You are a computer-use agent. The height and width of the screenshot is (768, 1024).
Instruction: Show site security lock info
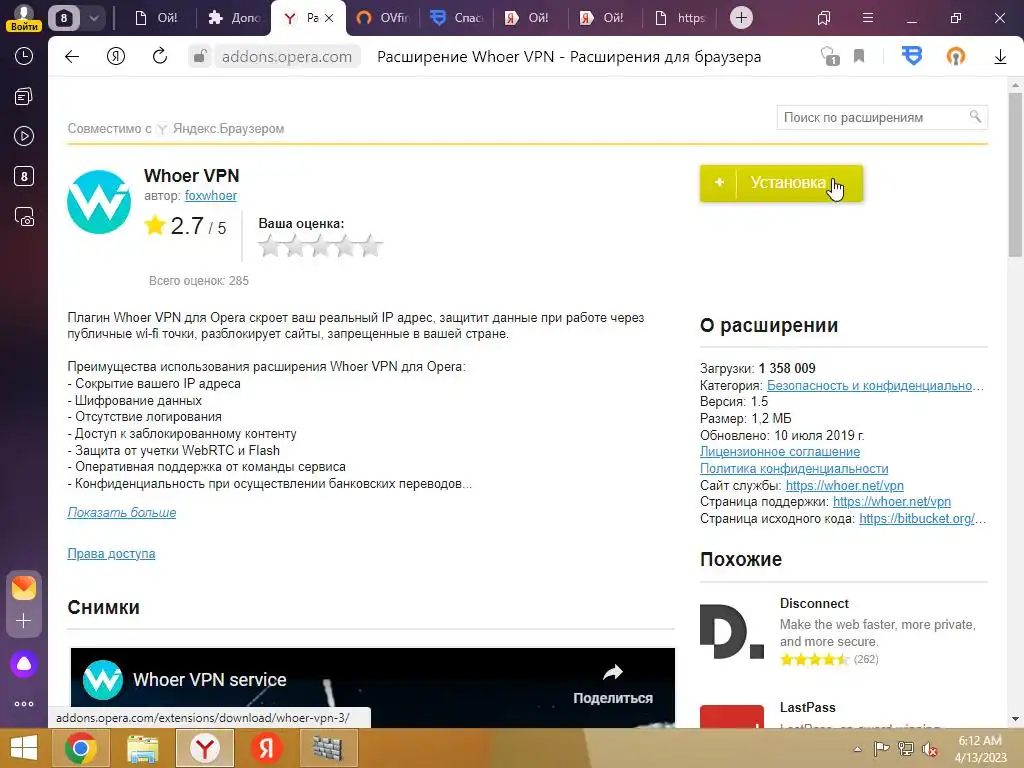tap(200, 57)
